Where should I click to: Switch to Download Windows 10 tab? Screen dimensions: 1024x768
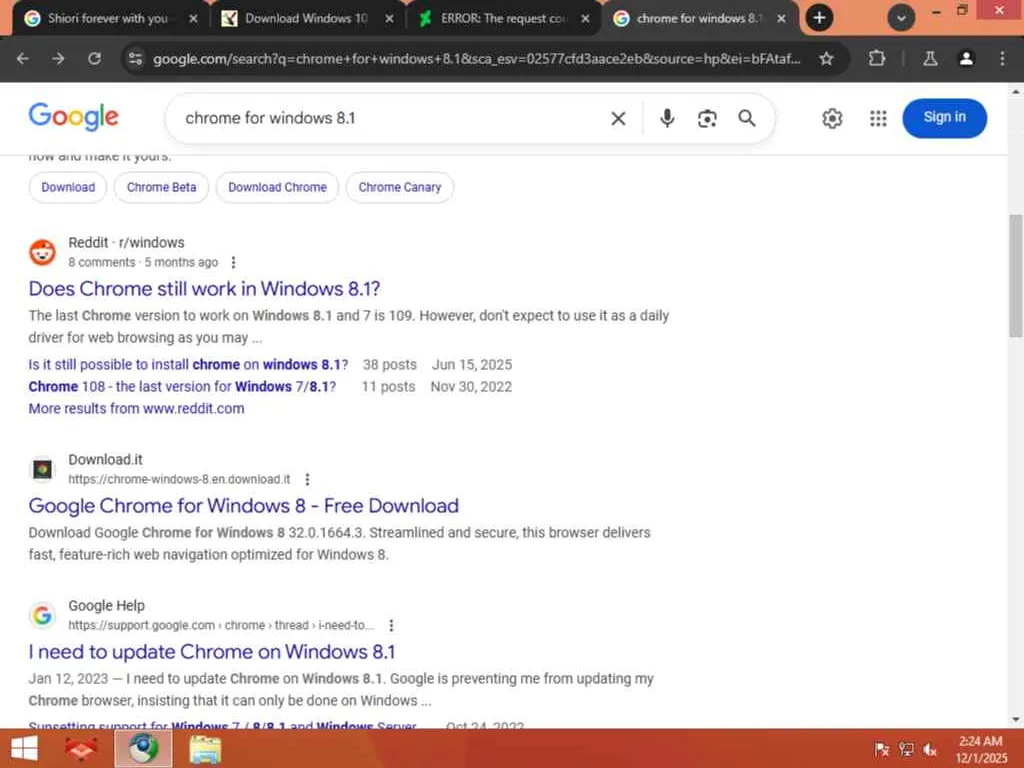(305, 18)
